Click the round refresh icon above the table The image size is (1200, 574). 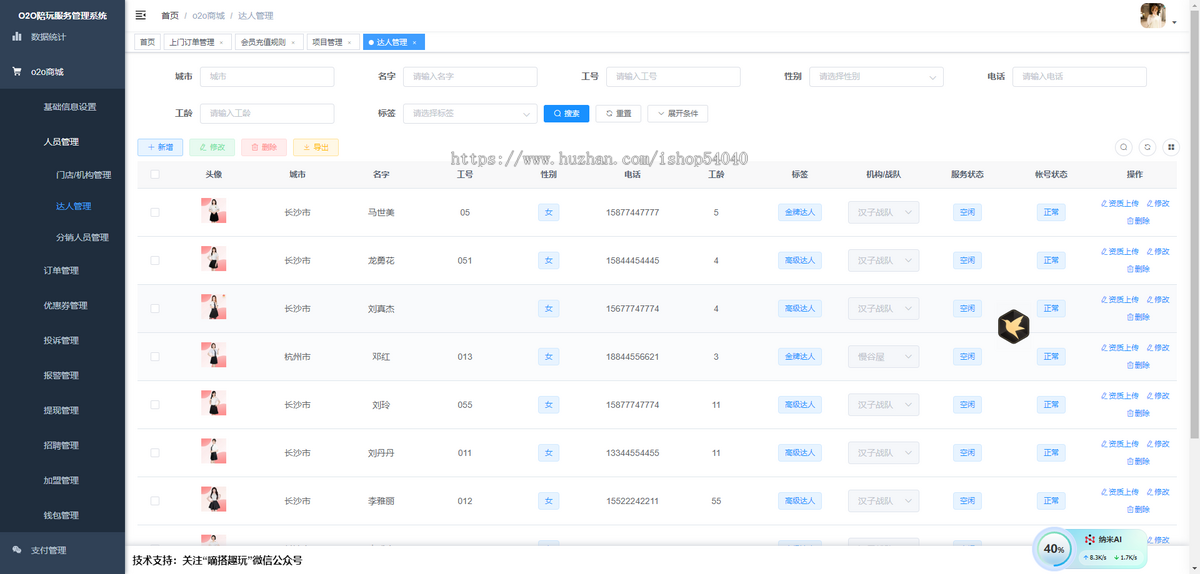pos(1148,147)
